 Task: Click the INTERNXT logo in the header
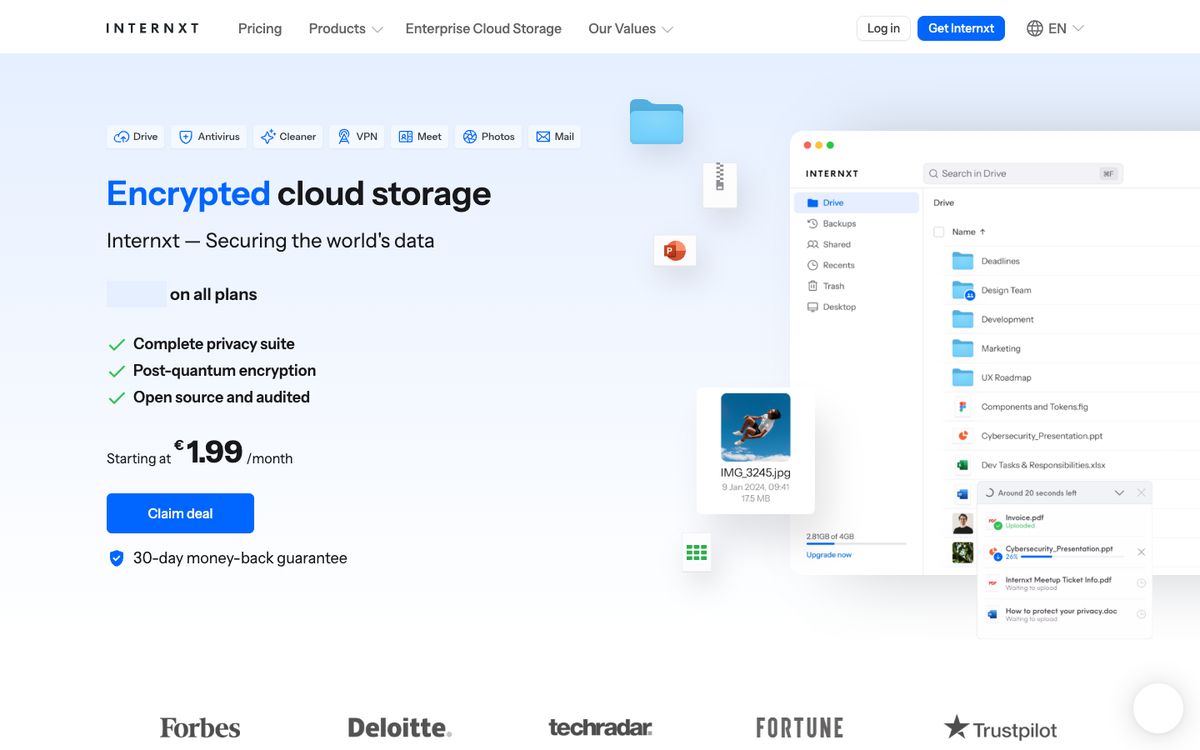[x=152, y=28]
